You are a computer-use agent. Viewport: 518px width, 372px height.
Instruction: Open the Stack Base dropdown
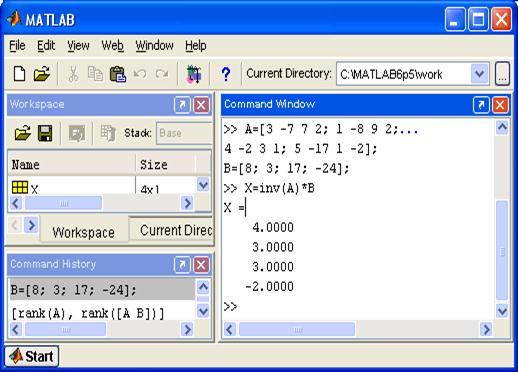pos(184,133)
